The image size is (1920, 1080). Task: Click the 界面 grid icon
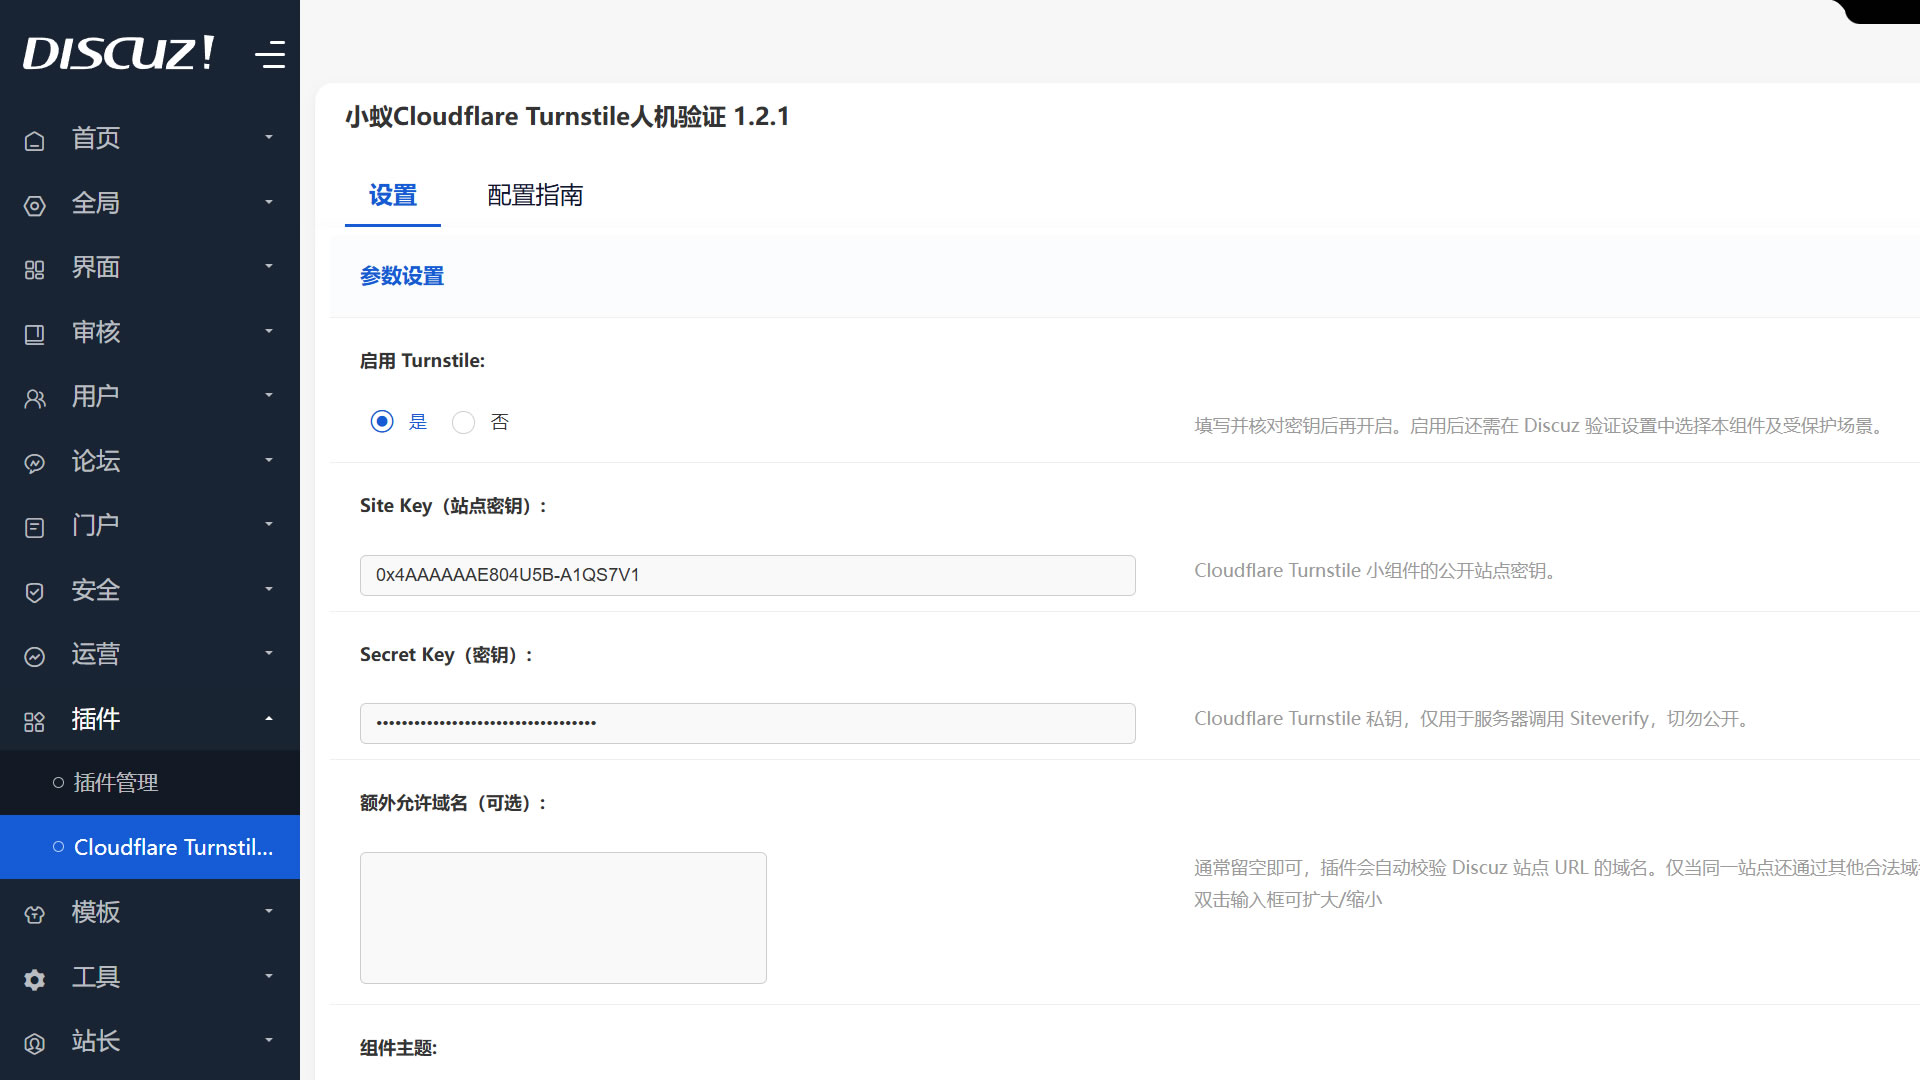pos(34,270)
